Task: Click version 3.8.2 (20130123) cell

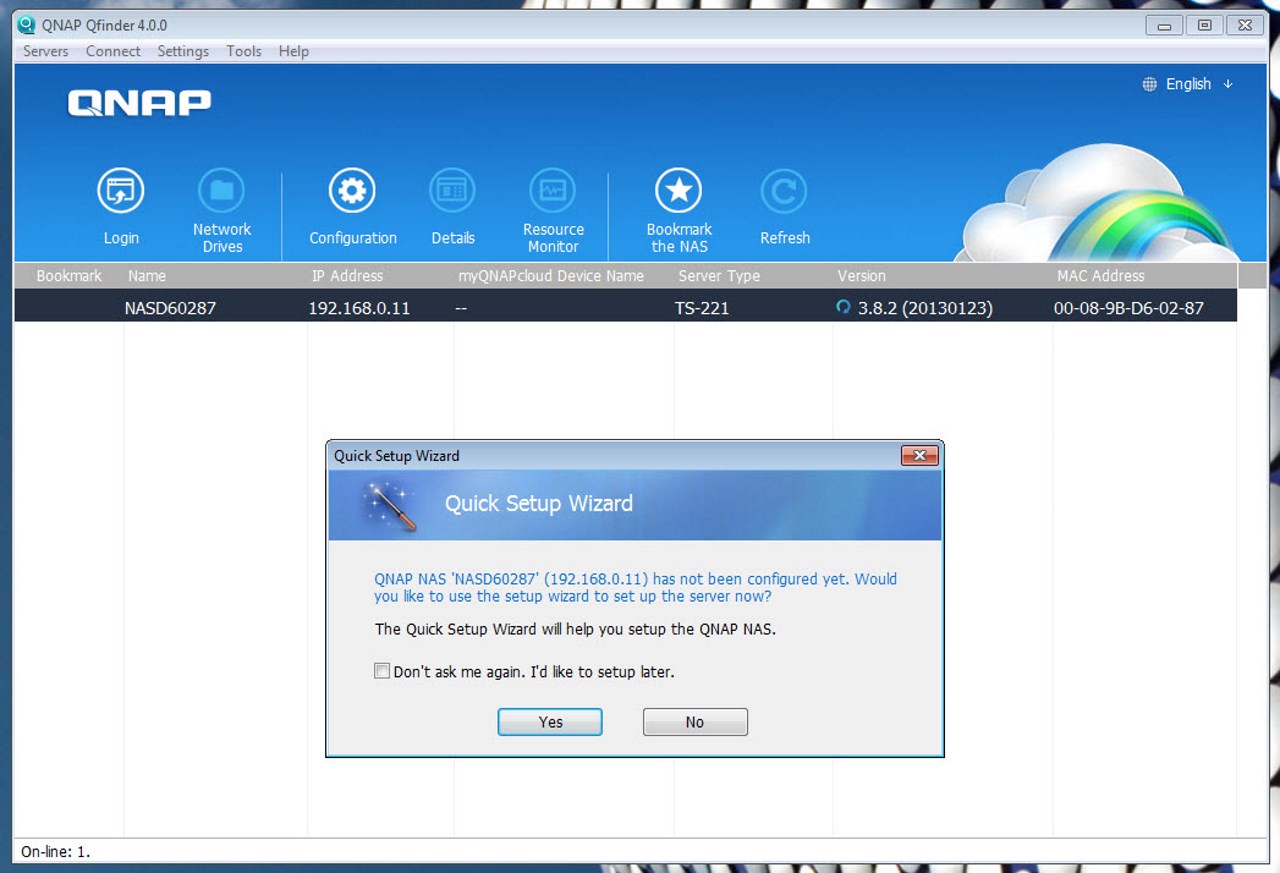Action: (x=925, y=308)
